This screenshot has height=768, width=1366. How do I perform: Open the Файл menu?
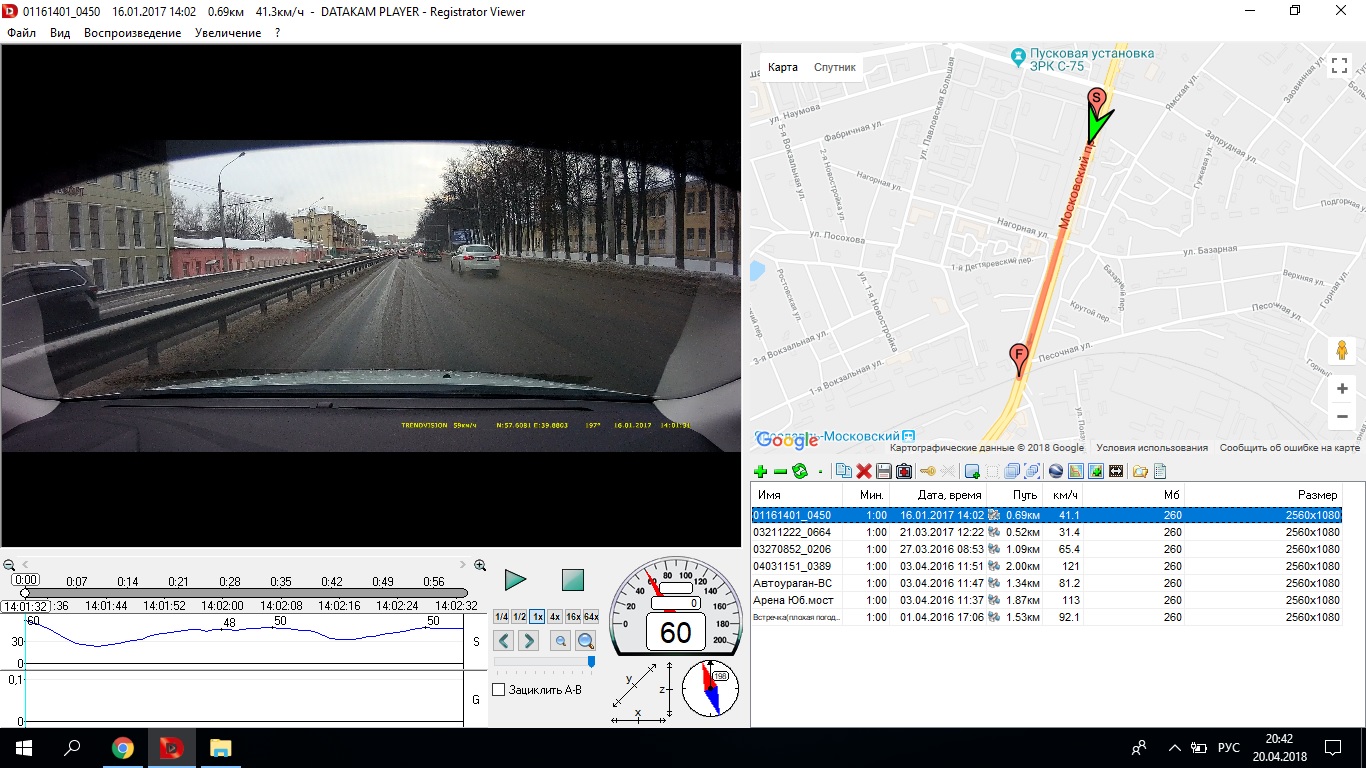(21, 33)
